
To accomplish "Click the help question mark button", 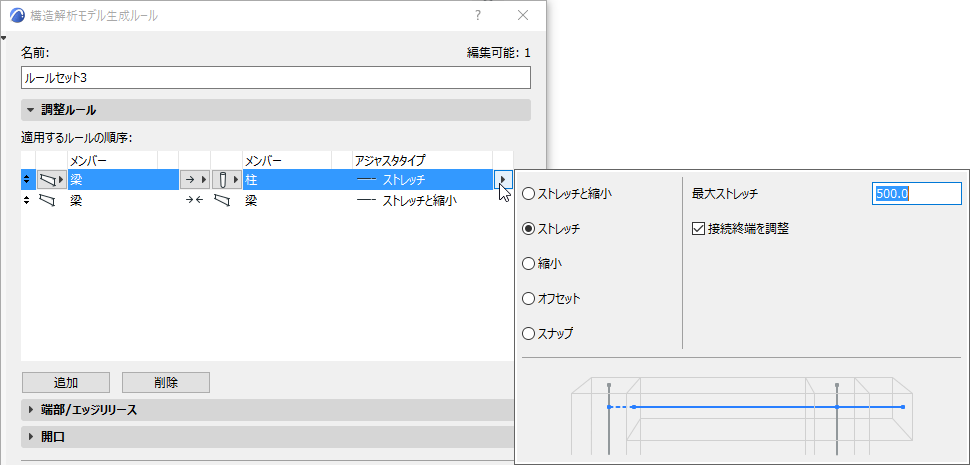I will pos(478,15).
